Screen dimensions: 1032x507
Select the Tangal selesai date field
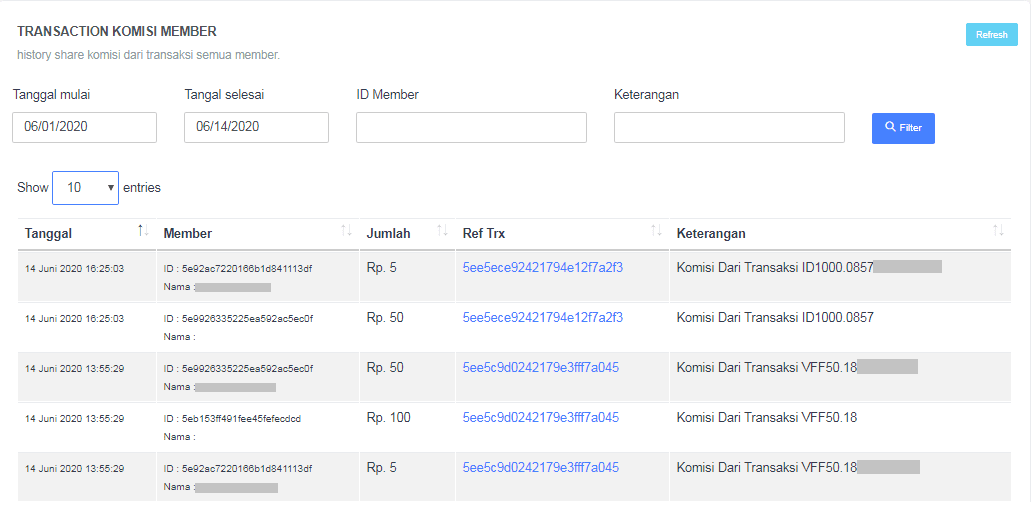tap(257, 127)
